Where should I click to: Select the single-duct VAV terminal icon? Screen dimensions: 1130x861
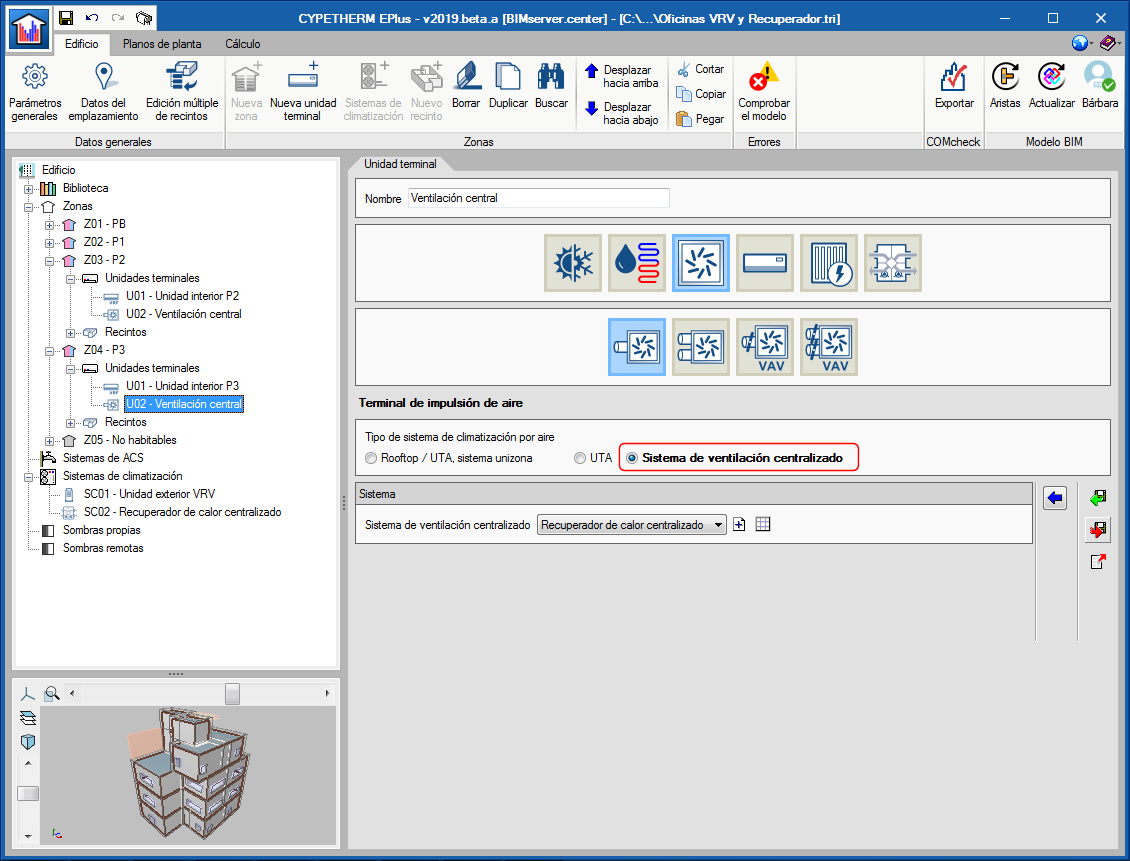pyautogui.click(x=765, y=347)
